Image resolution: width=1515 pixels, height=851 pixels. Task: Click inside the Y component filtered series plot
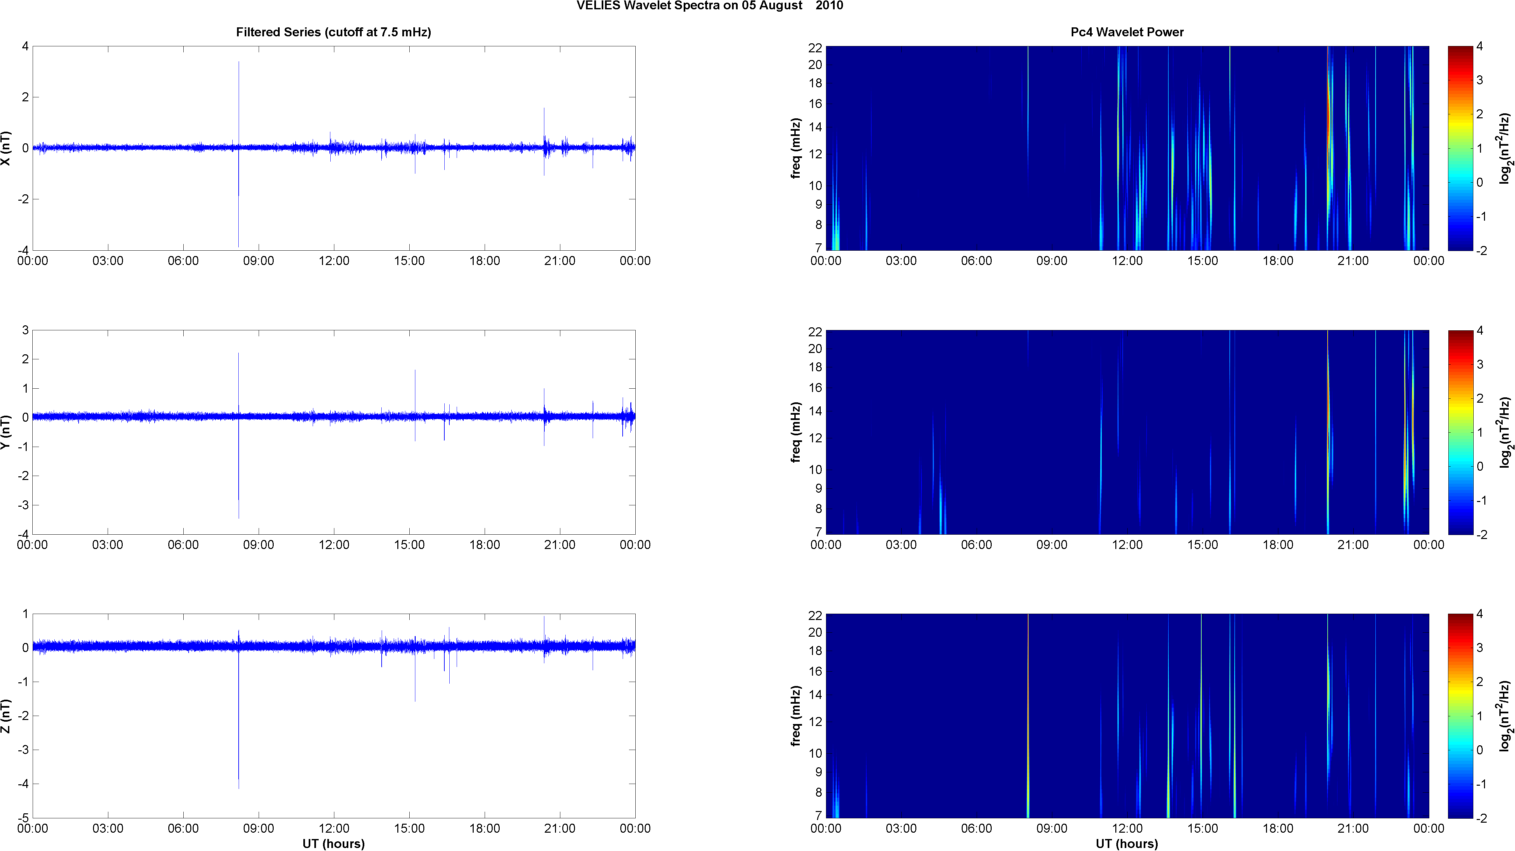tap(334, 432)
